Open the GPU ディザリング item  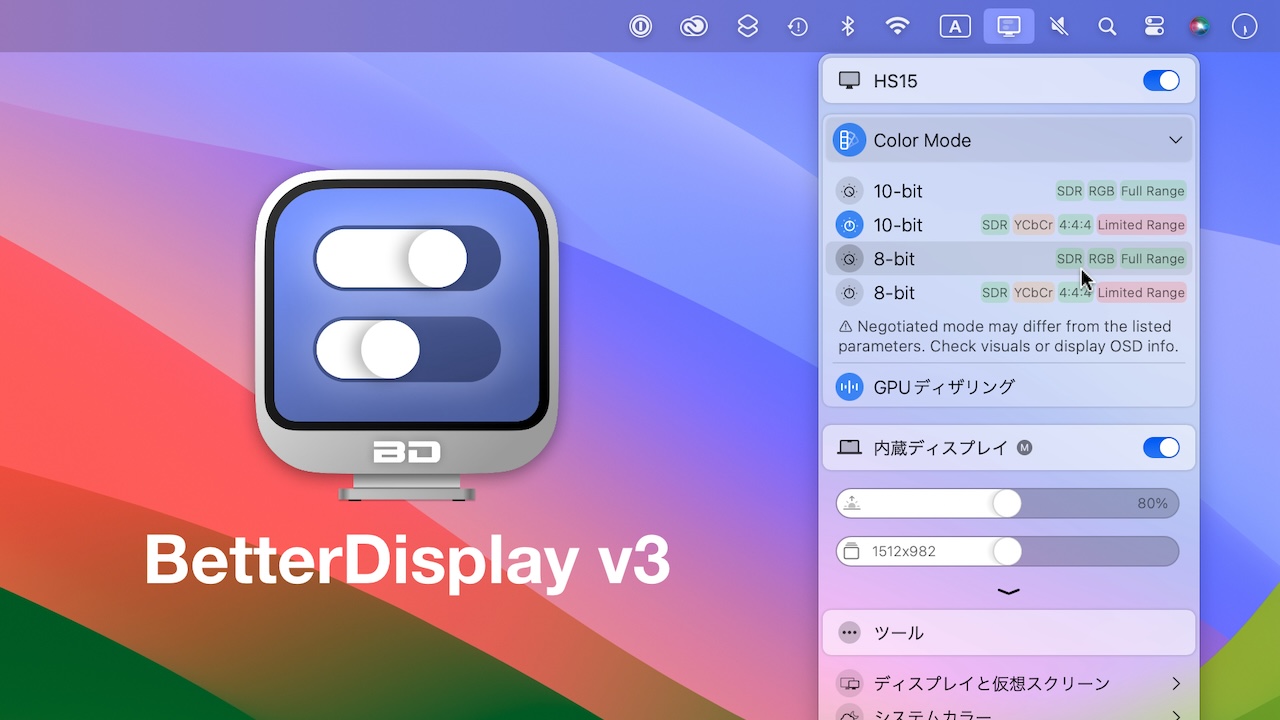click(x=1009, y=387)
